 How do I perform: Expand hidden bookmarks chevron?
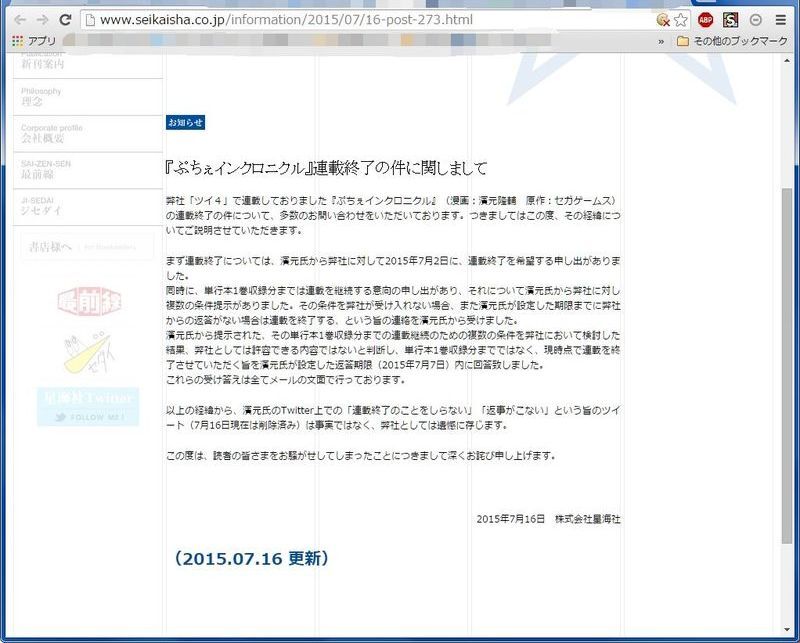(661, 41)
